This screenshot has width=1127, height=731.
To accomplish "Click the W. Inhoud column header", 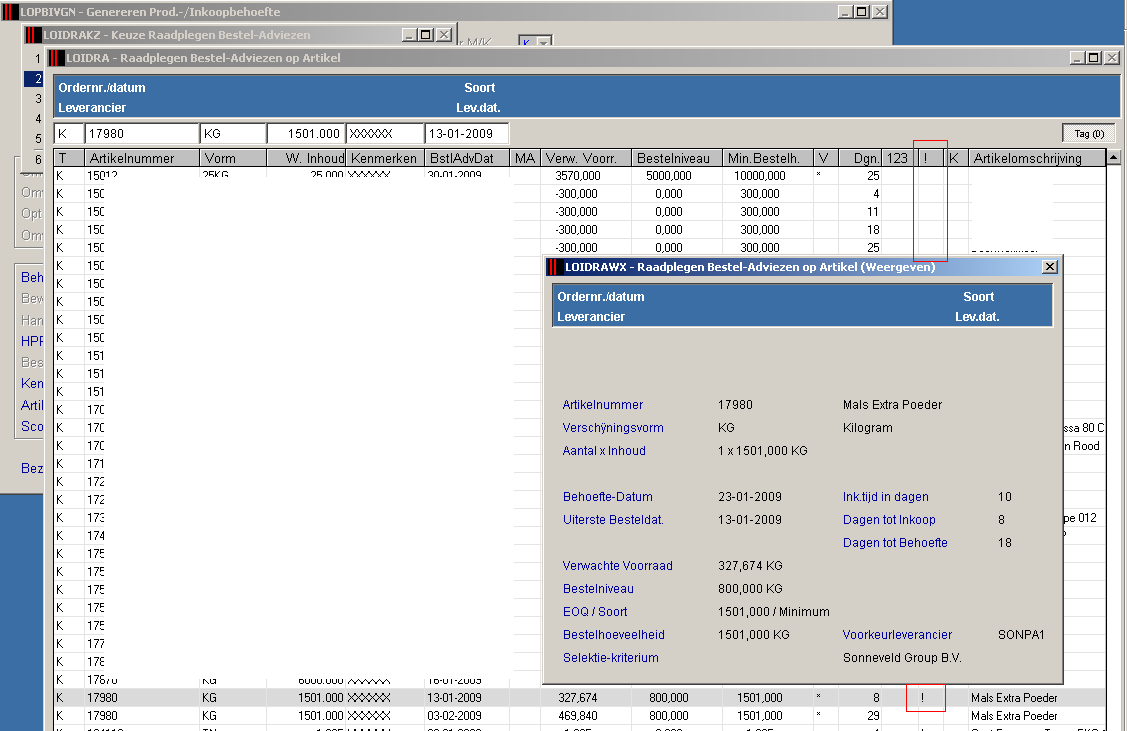I will pyautogui.click(x=306, y=158).
